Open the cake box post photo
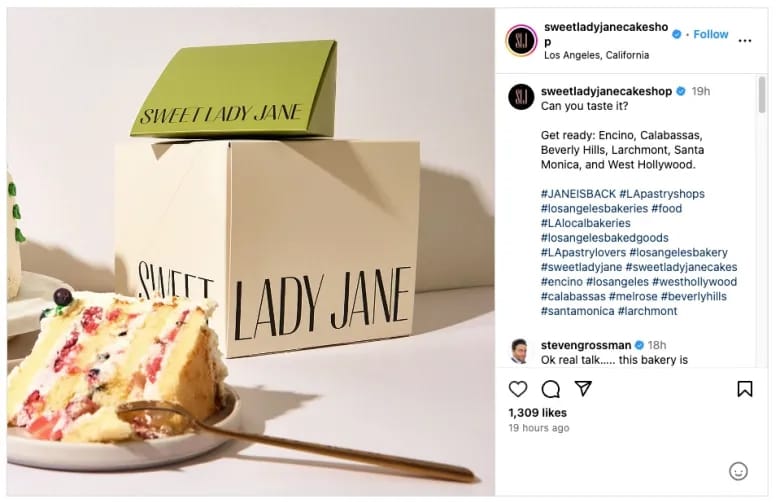 click(251, 252)
